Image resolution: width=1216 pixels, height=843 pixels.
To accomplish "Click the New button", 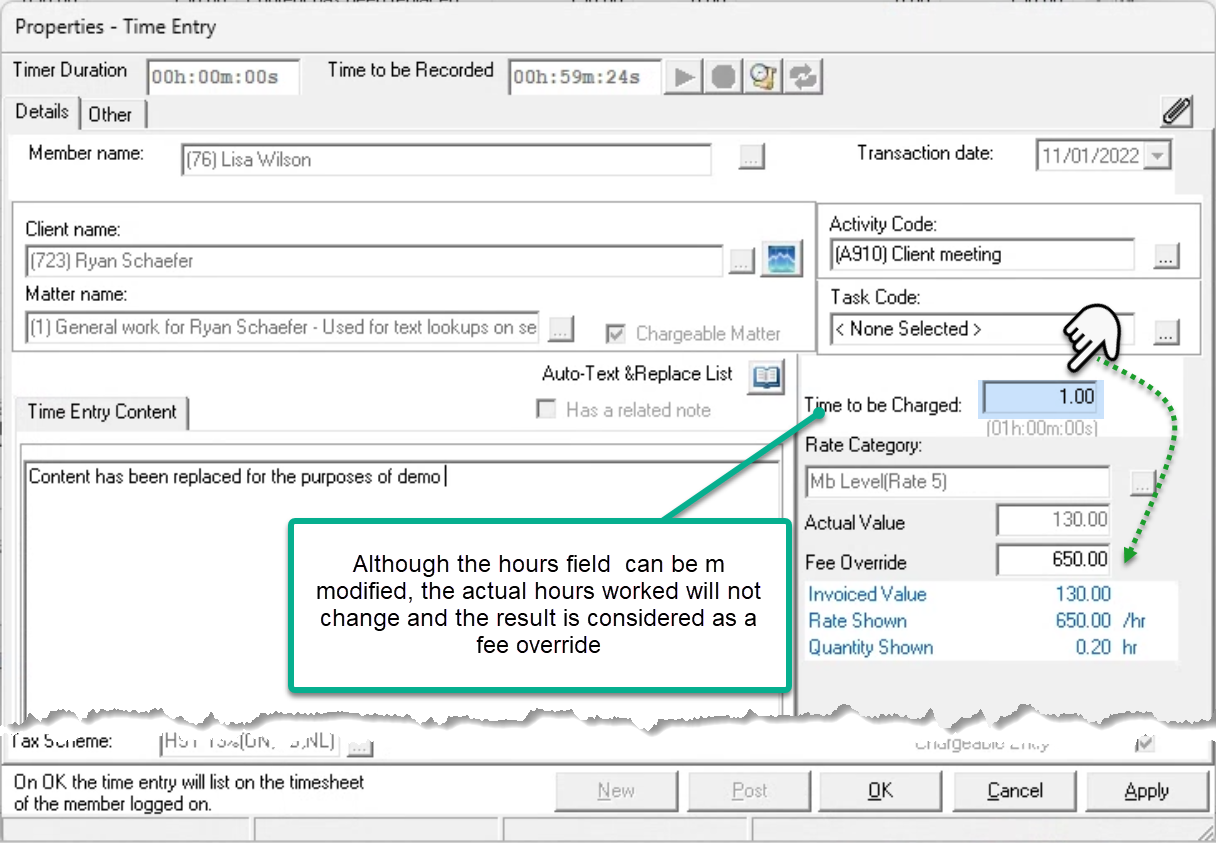I will click(616, 791).
